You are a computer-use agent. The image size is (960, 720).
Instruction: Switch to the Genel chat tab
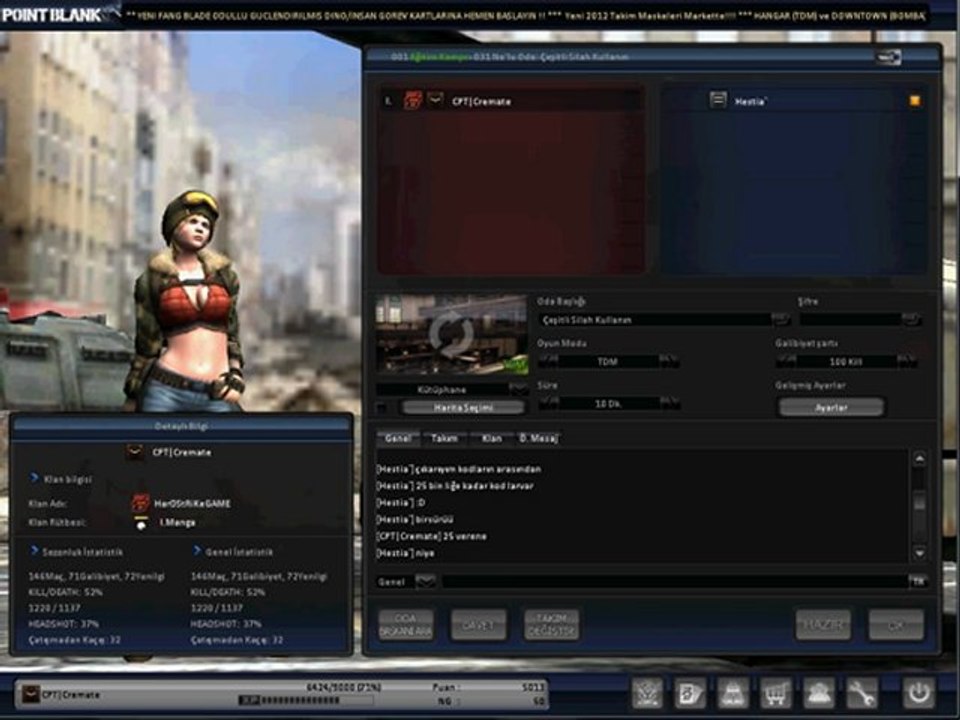pos(398,438)
